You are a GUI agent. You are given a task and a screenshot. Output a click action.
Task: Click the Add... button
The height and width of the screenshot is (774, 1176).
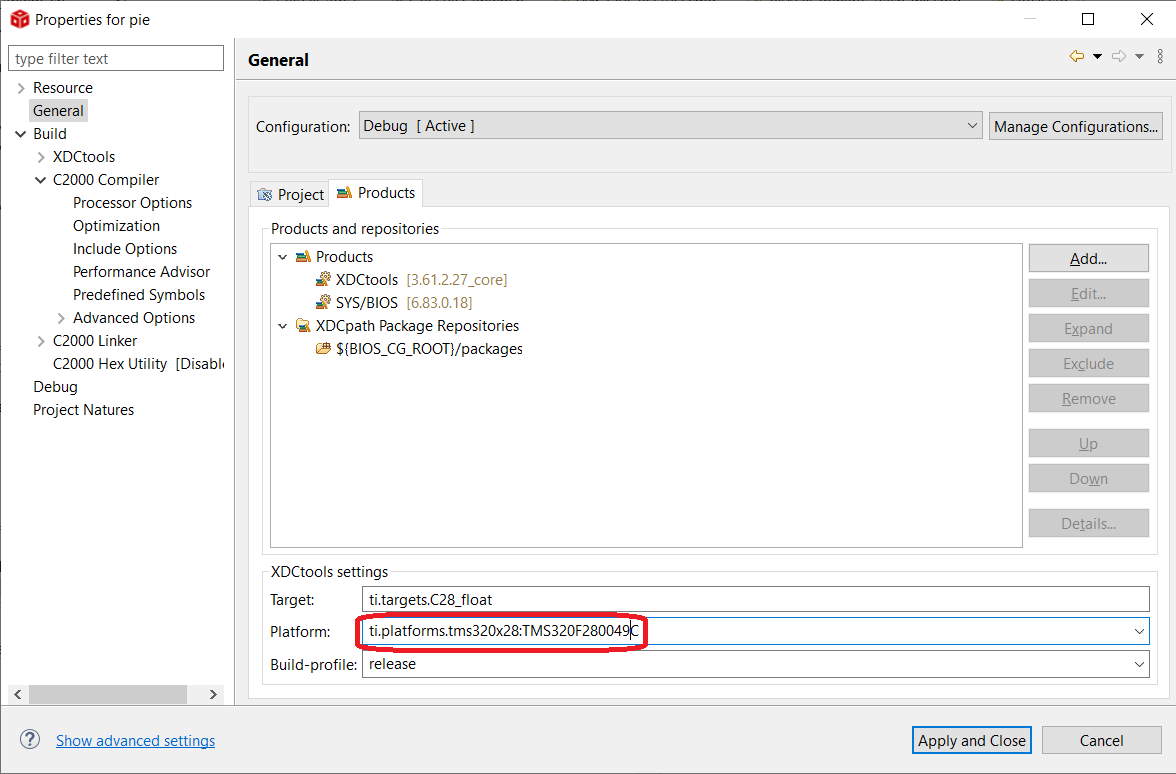click(x=1088, y=259)
